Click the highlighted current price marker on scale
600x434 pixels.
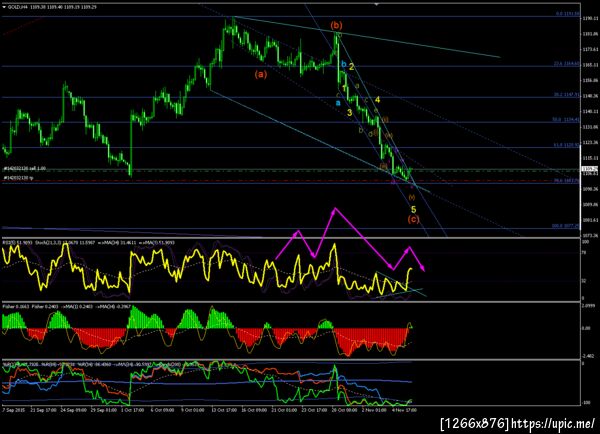[x=590, y=169]
